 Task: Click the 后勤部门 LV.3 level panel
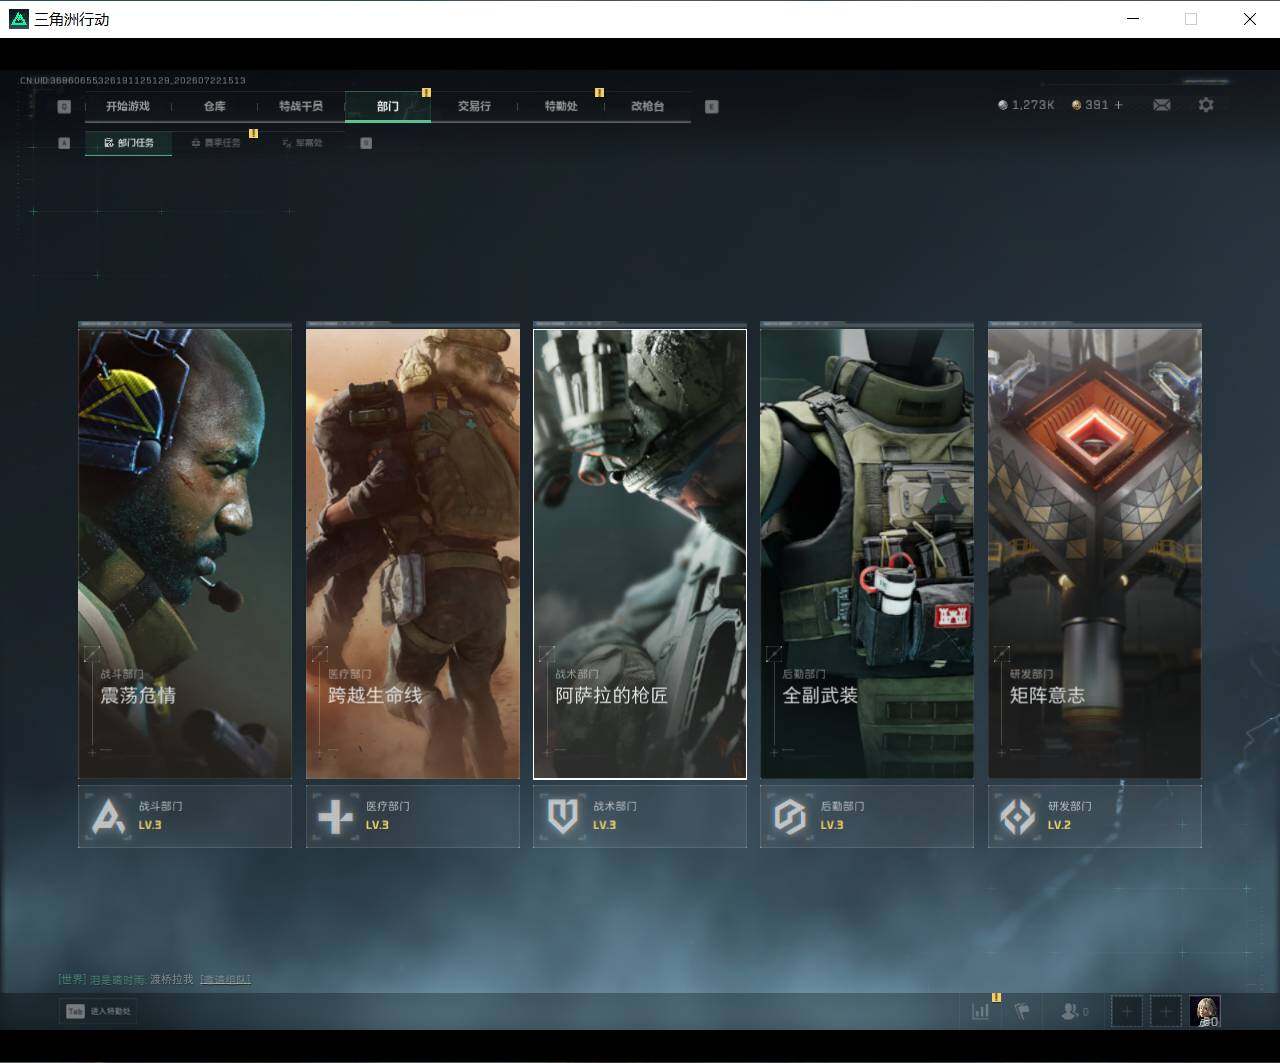pos(867,816)
